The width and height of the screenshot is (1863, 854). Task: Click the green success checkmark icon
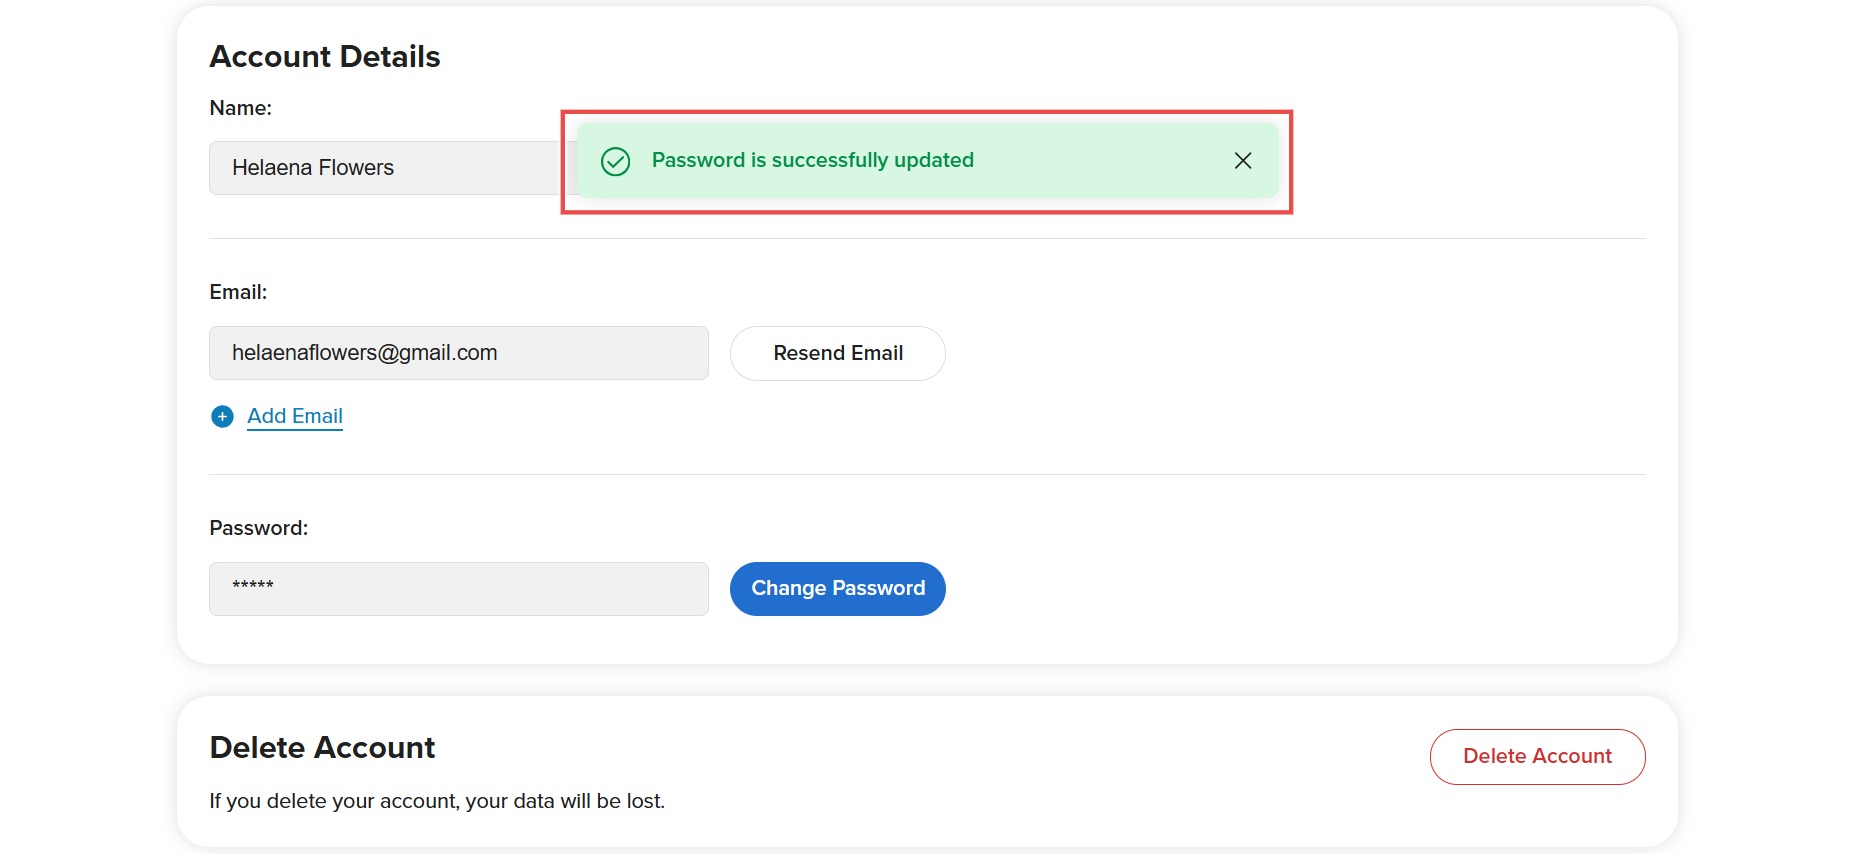(615, 161)
